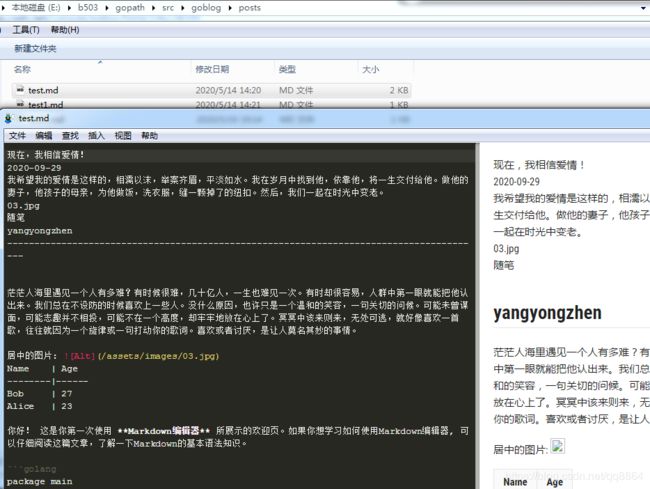
Task: Expand the arrow after gopath breadcrumb
Action: tap(153, 7)
